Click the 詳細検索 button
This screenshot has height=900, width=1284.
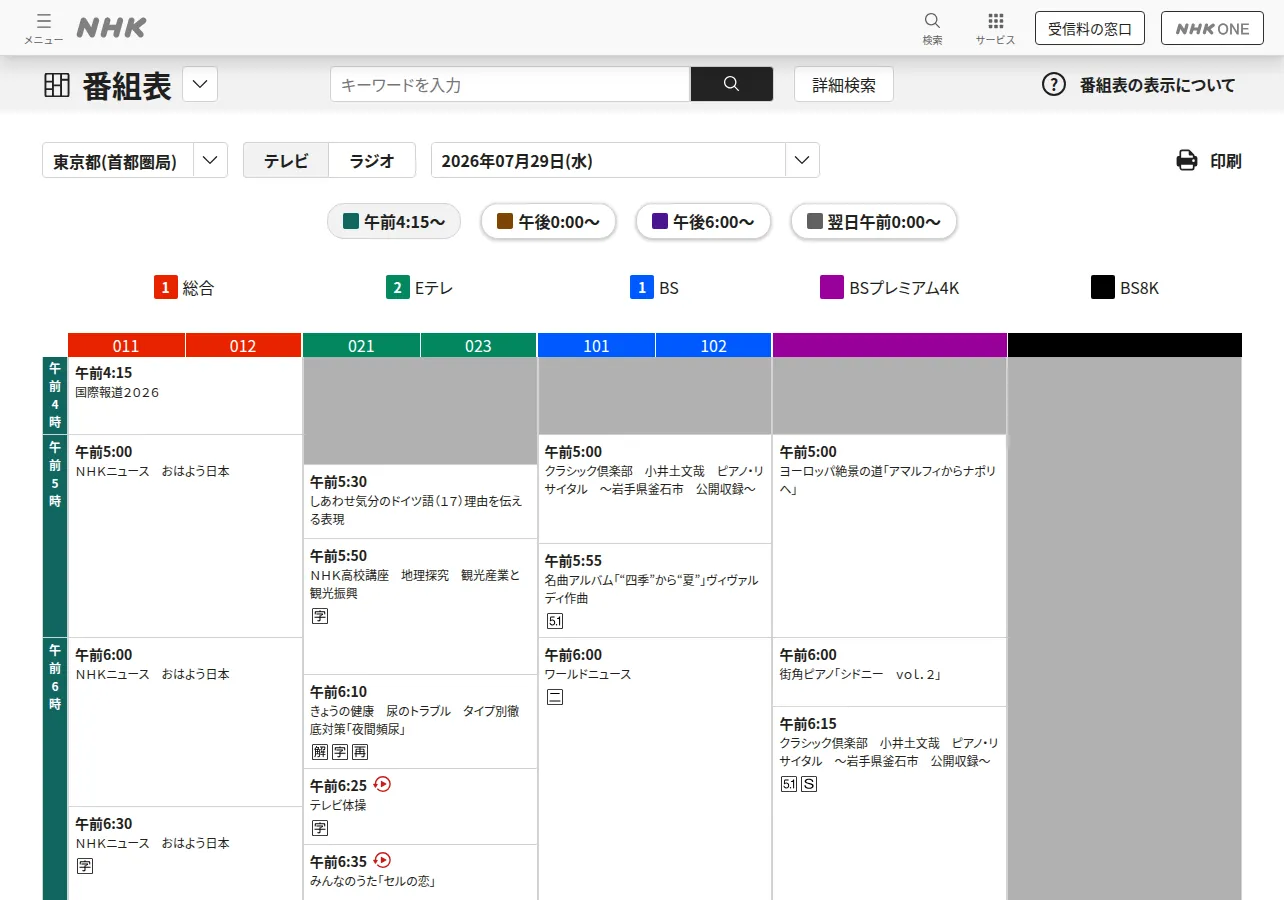coord(844,85)
